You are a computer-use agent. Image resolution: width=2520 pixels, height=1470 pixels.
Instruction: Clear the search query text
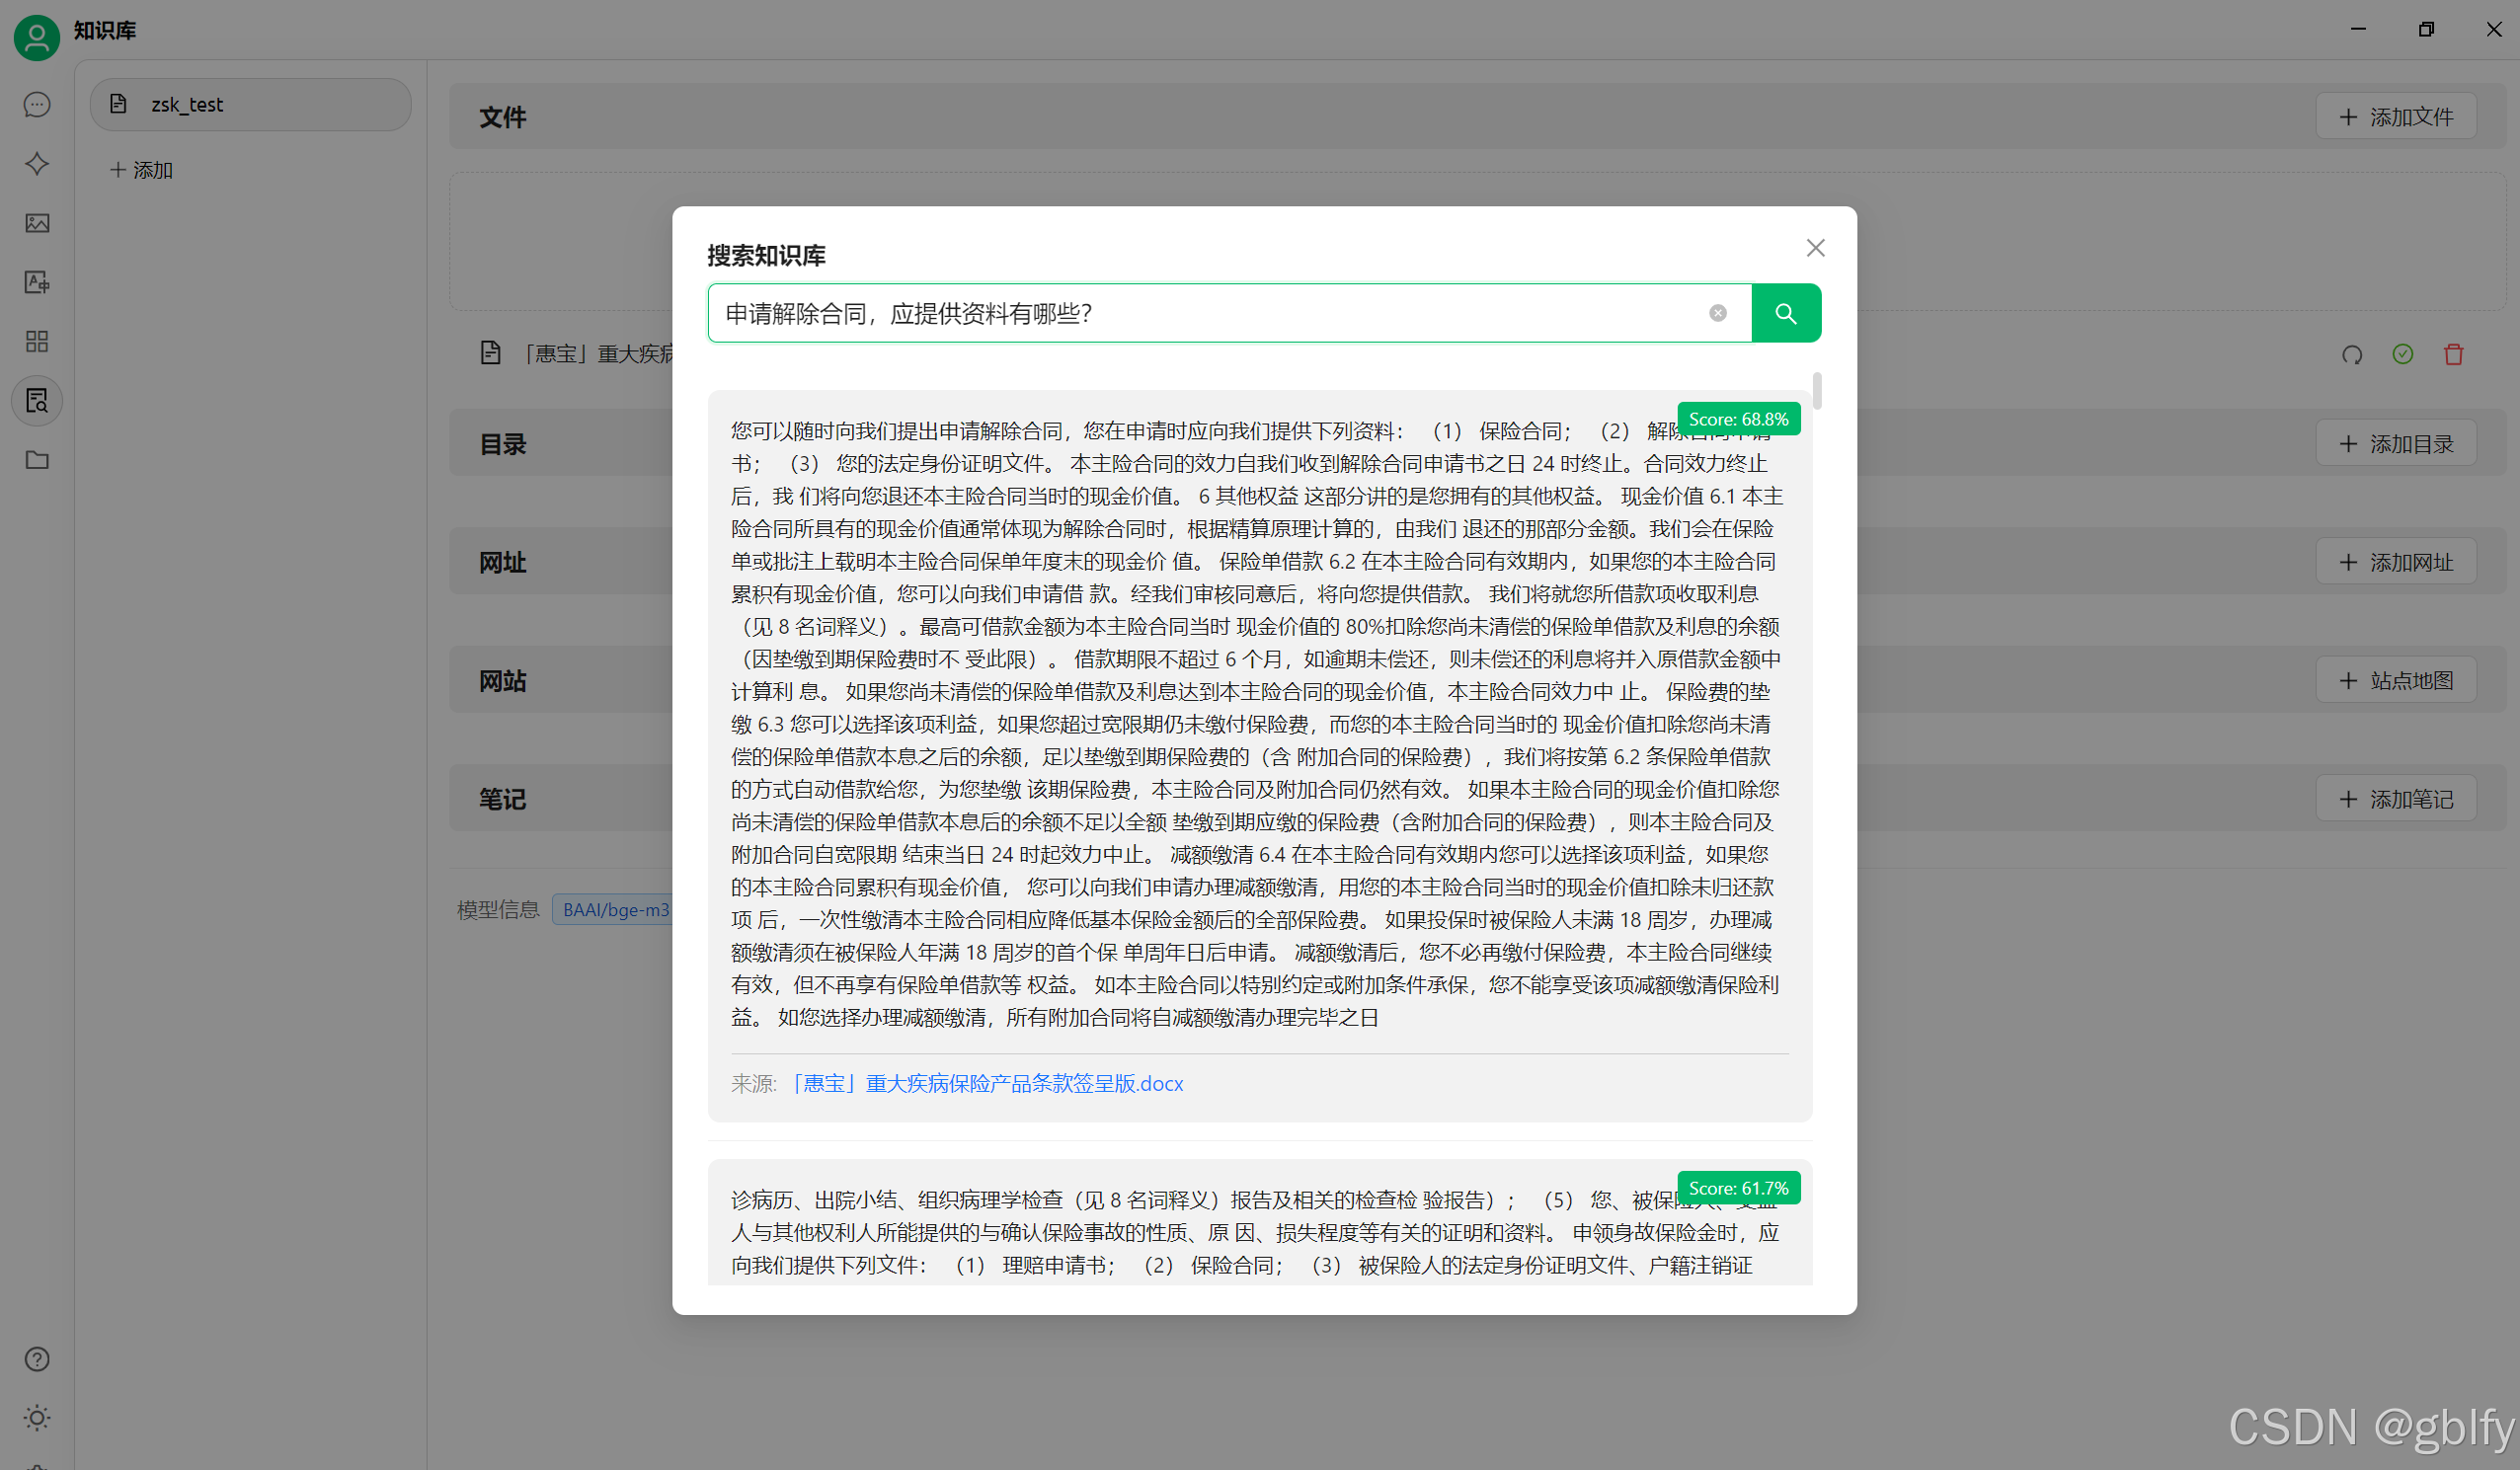1717,313
